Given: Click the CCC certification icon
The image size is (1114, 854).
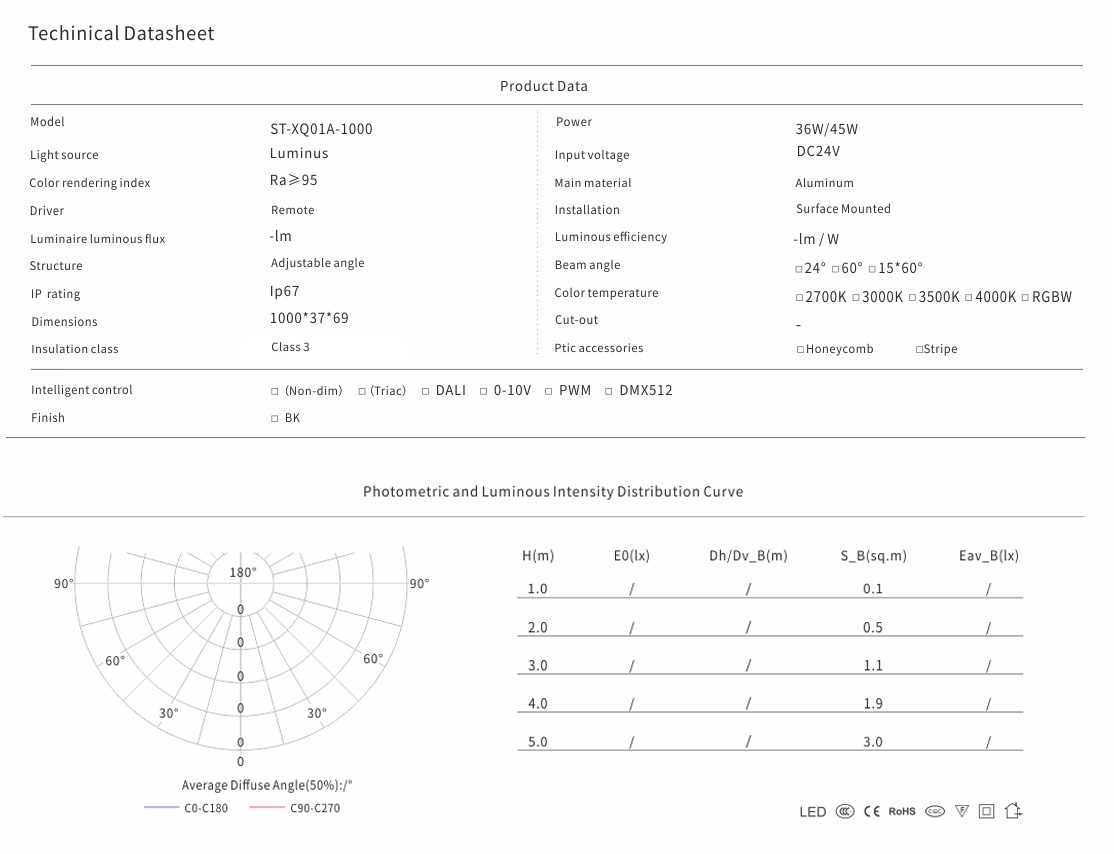Looking at the screenshot, I should [845, 812].
